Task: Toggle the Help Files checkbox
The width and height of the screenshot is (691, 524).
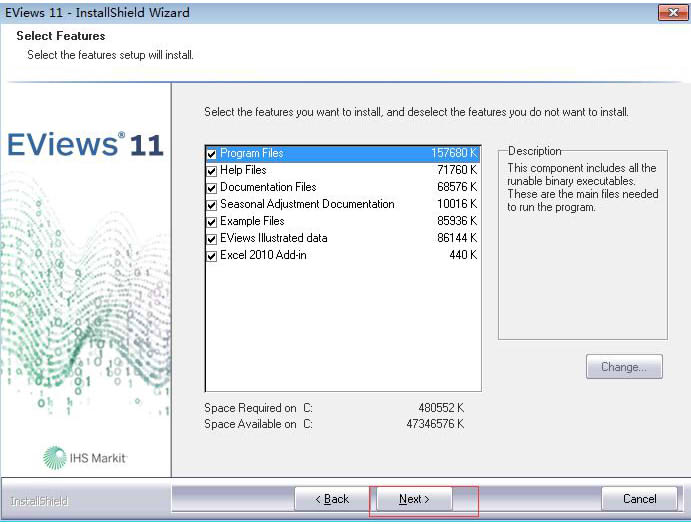Action: 212,171
